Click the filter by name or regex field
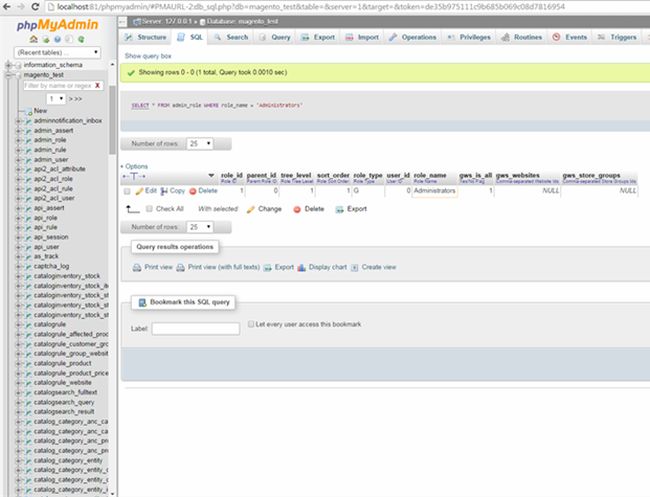Screen dimensions: 650x497 click(58, 85)
